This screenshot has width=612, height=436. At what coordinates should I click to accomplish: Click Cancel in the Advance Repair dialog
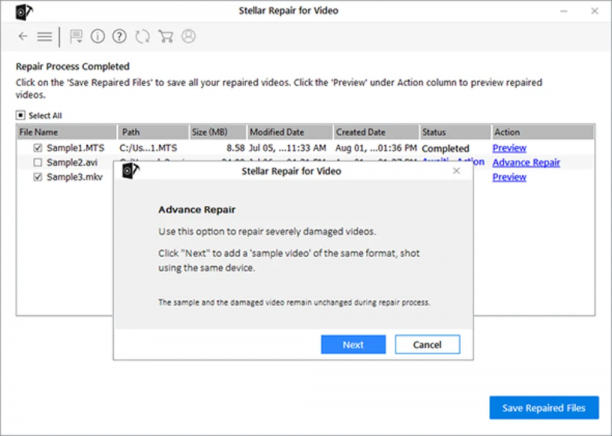coord(427,345)
